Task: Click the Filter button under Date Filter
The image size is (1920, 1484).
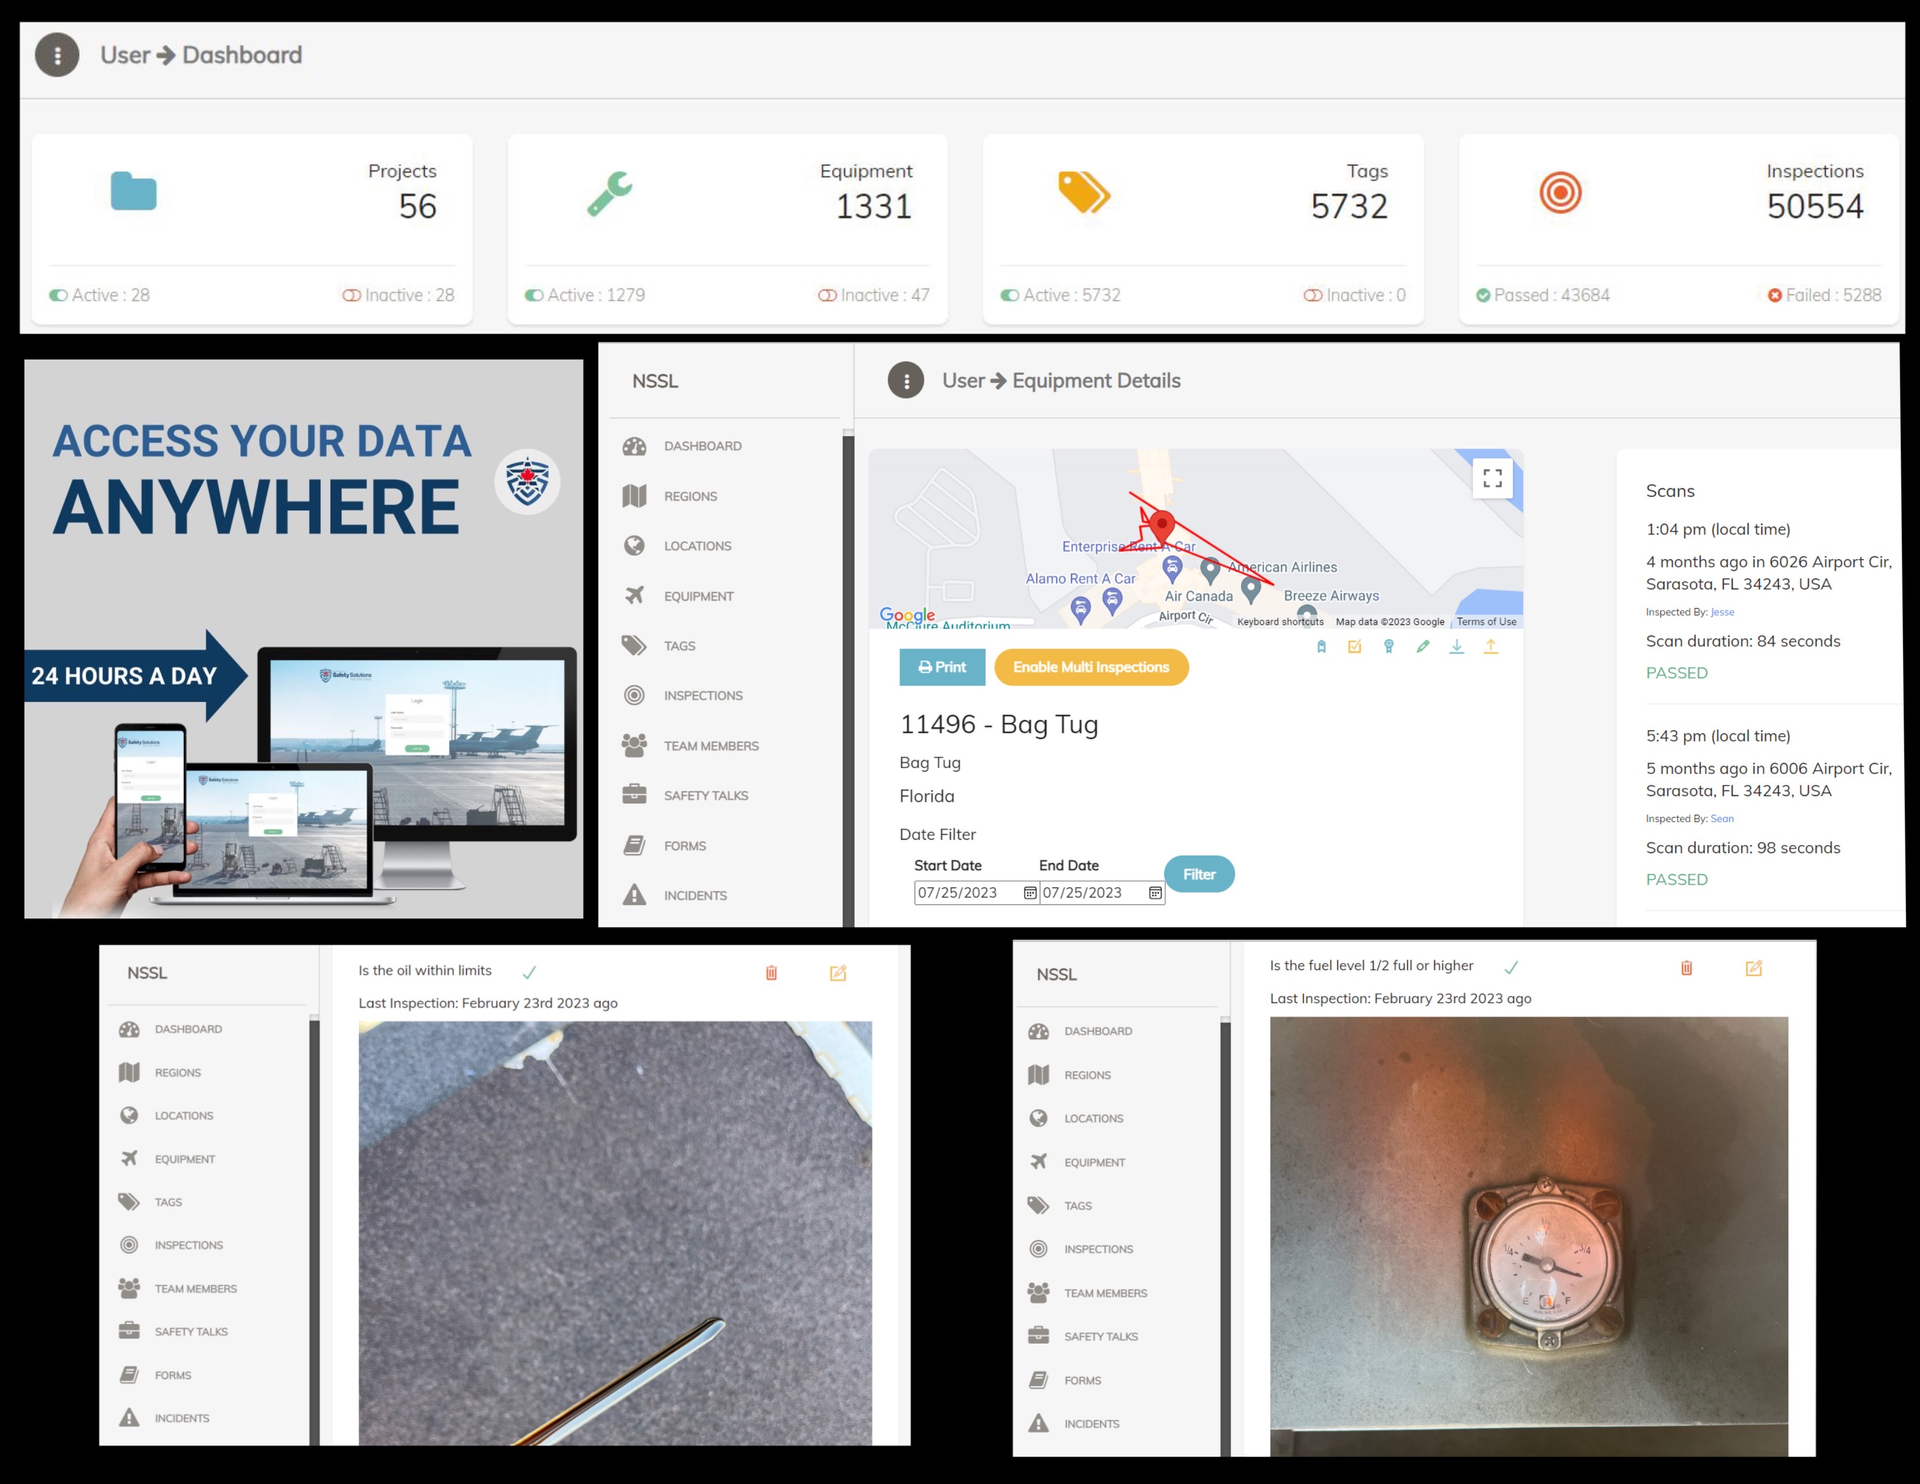Action: click(1199, 873)
